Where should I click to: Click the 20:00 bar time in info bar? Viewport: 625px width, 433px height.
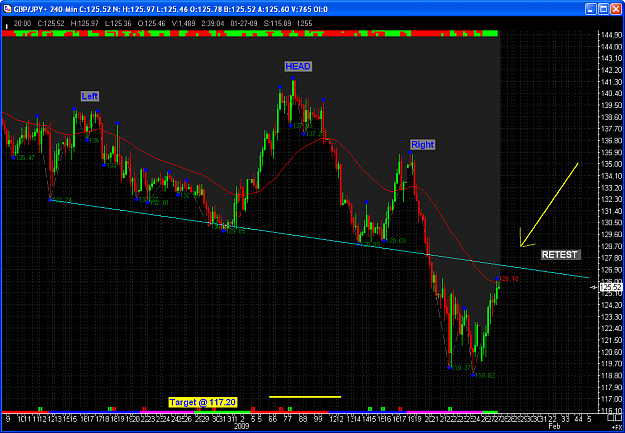tap(22, 24)
